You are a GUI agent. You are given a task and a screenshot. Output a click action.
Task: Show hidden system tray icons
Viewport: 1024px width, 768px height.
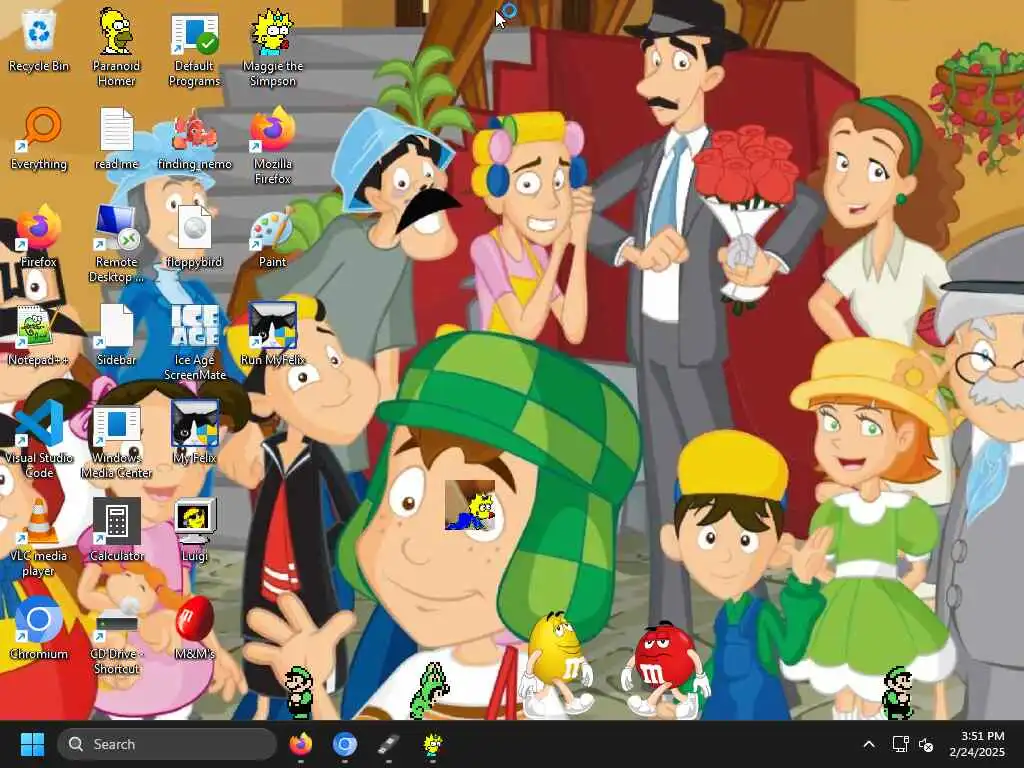869,744
